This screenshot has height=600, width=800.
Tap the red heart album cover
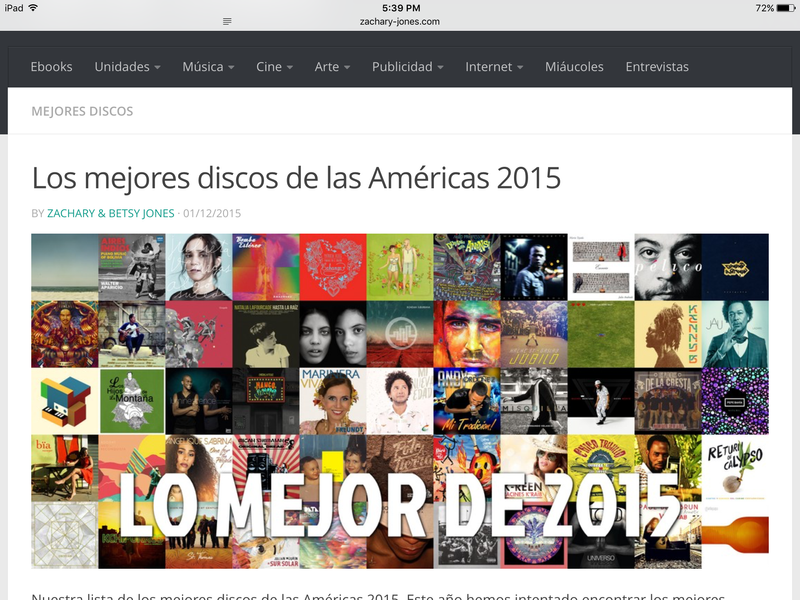(333, 267)
